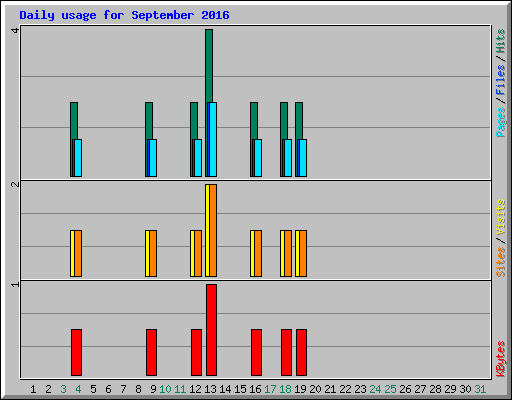The width and height of the screenshot is (512, 400).
Task: Click day 20 on the x-axis
Action: [315, 389]
